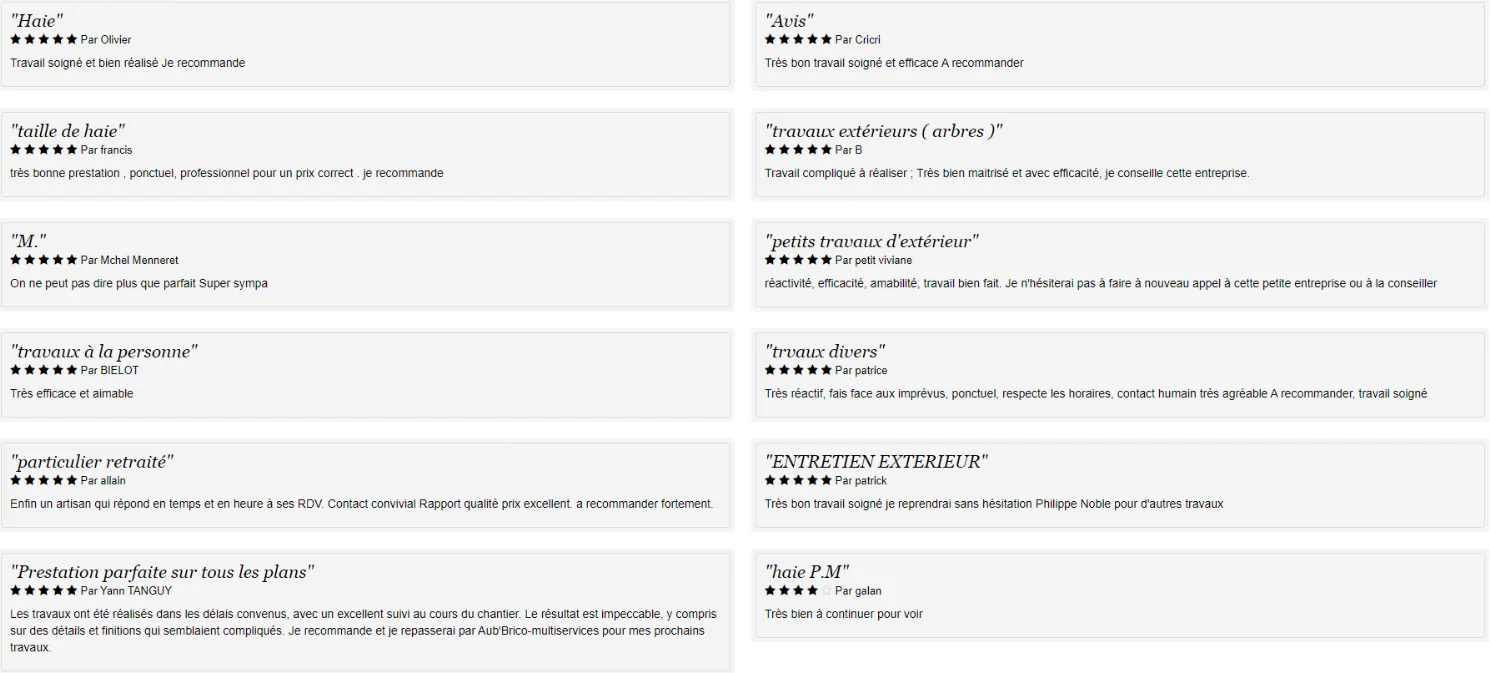The height and width of the screenshot is (673, 1490).
Task: Click the stars next to Yann TANGUY
Action: [44, 591]
